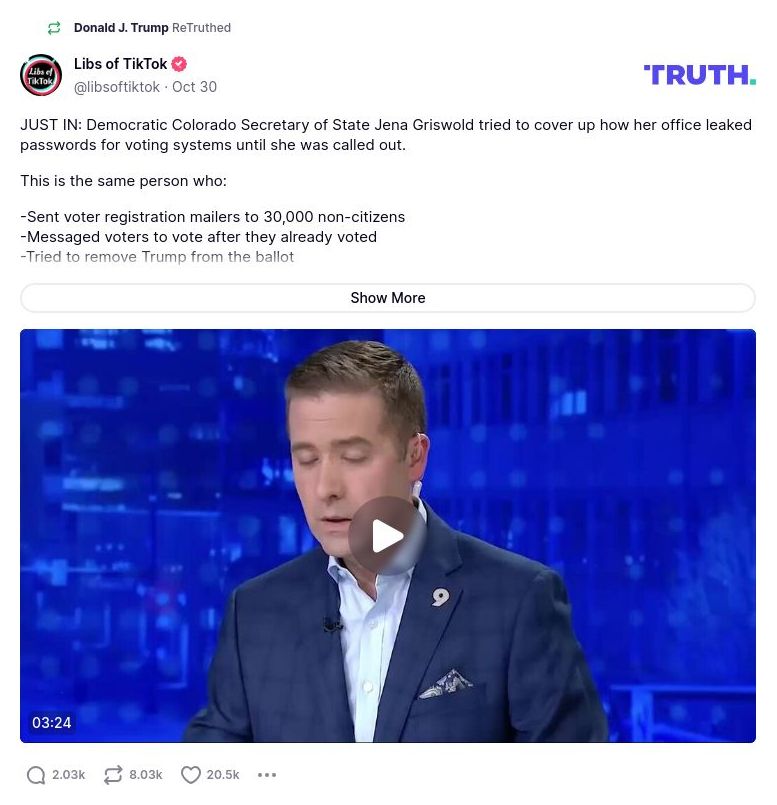Image resolution: width=777 pixels, height=805 pixels.
Task: Click the 2.03k replies count
Action: click(68, 775)
